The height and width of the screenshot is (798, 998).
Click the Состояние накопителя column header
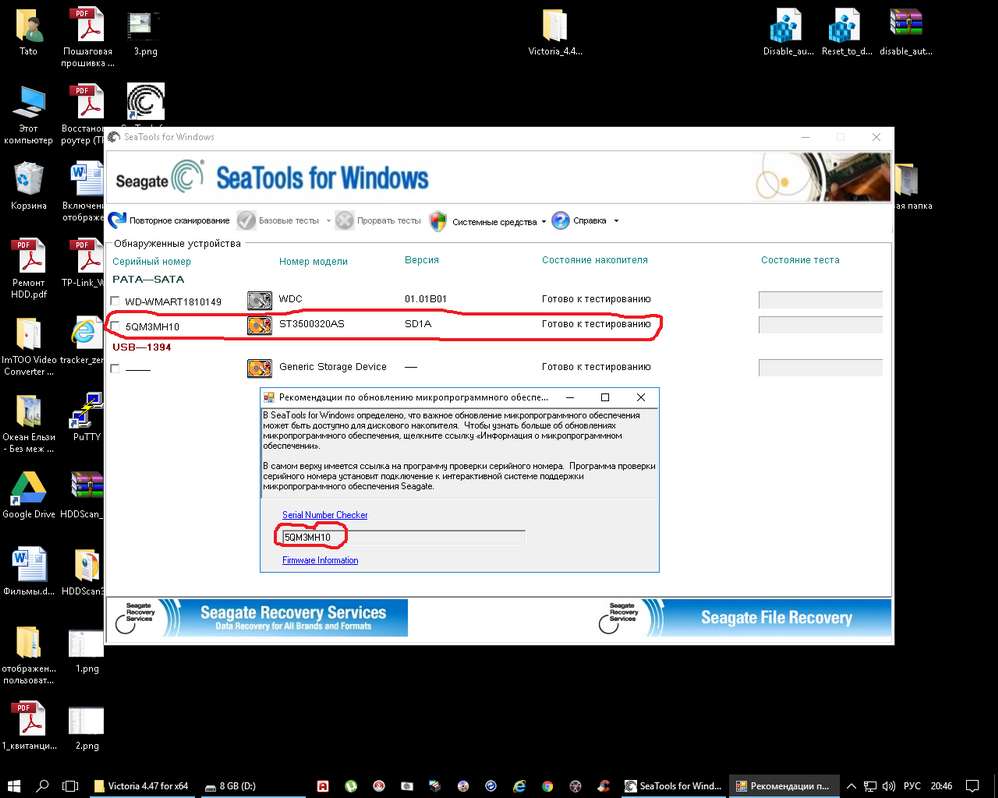[x=594, y=260]
